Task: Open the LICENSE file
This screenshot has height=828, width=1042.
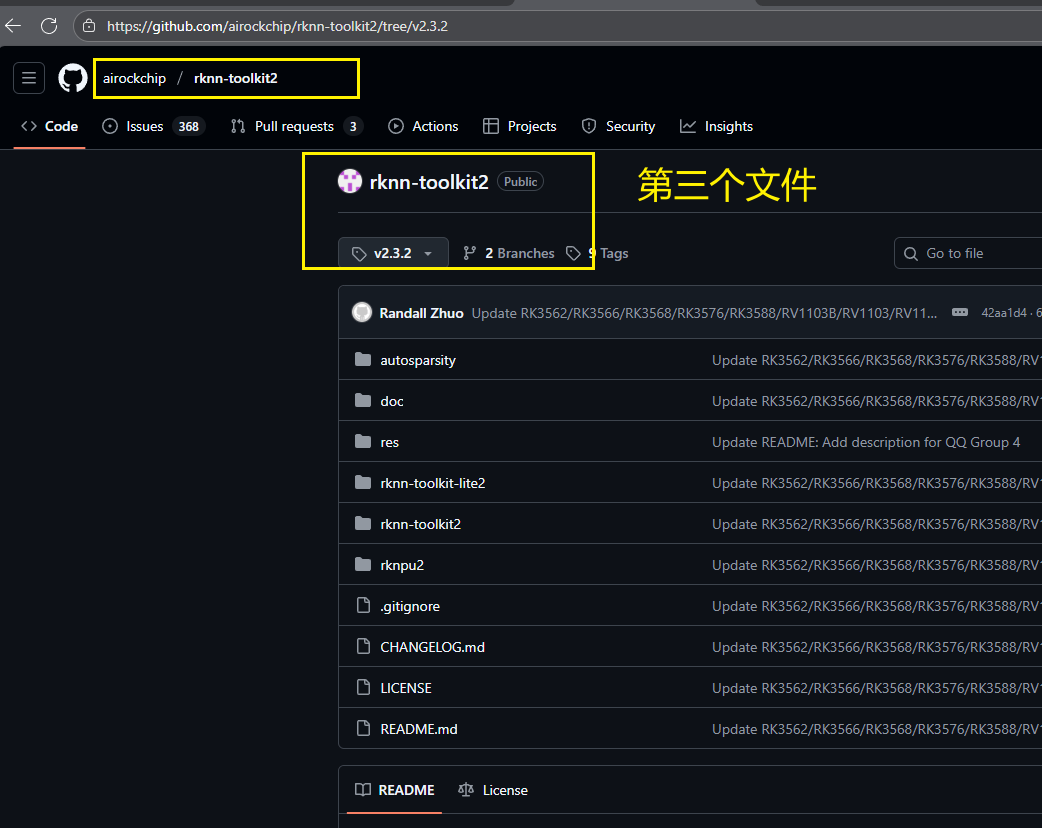Action: click(x=405, y=688)
